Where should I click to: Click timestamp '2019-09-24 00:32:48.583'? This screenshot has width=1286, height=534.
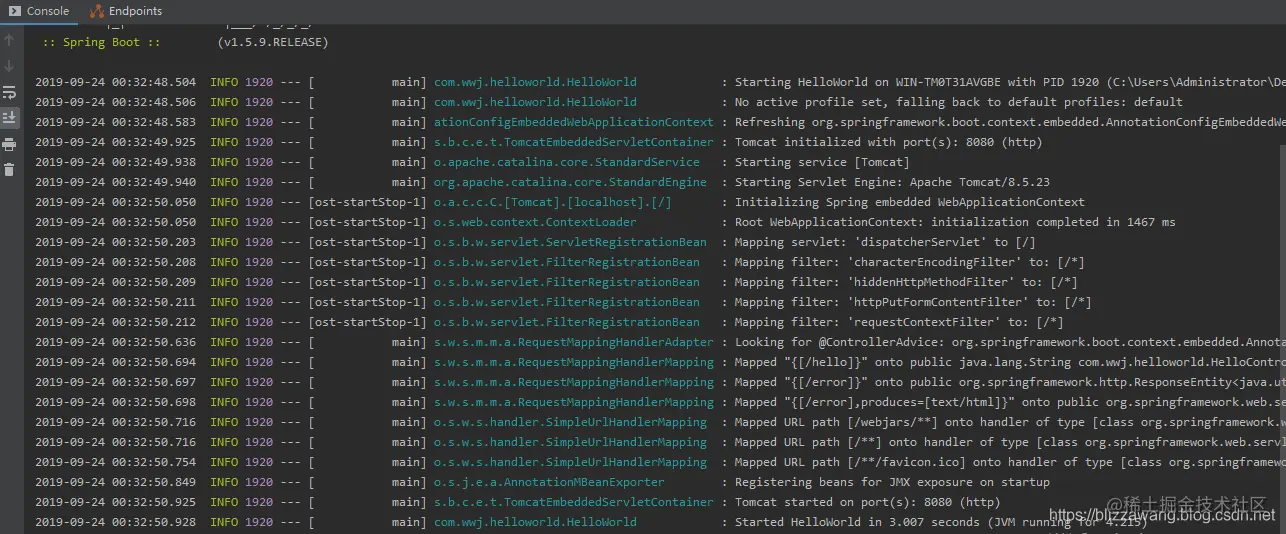coord(115,122)
